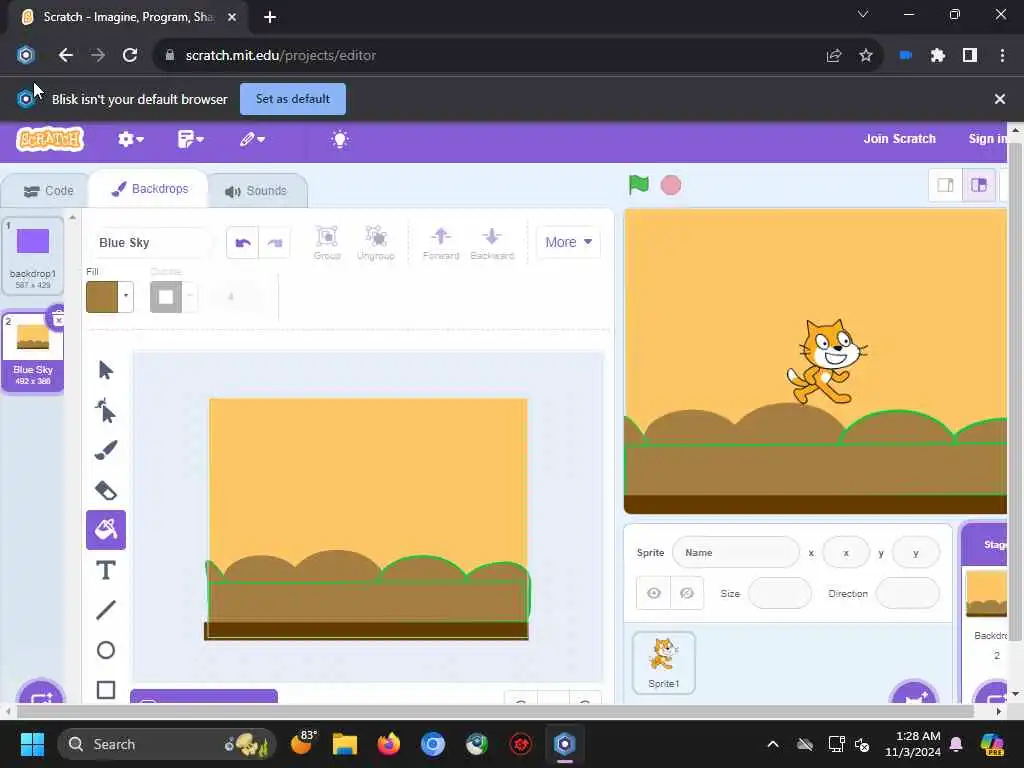Select the Text tool
Image resolution: width=1024 pixels, height=768 pixels.
(x=106, y=570)
